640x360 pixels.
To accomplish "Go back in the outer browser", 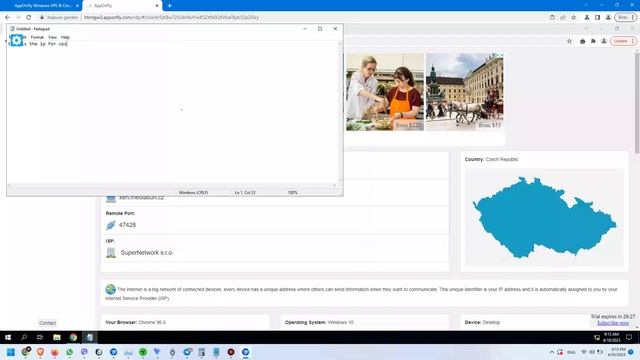I will coord(7,18).
